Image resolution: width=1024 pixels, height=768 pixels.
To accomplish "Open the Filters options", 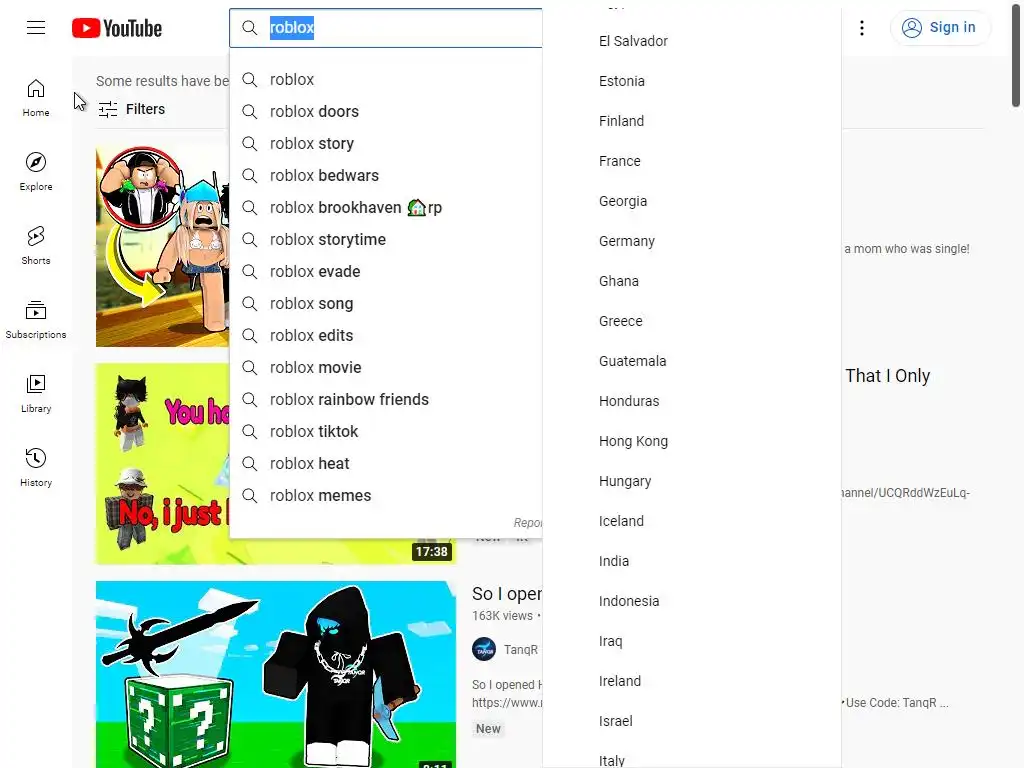I will (131, 109).
